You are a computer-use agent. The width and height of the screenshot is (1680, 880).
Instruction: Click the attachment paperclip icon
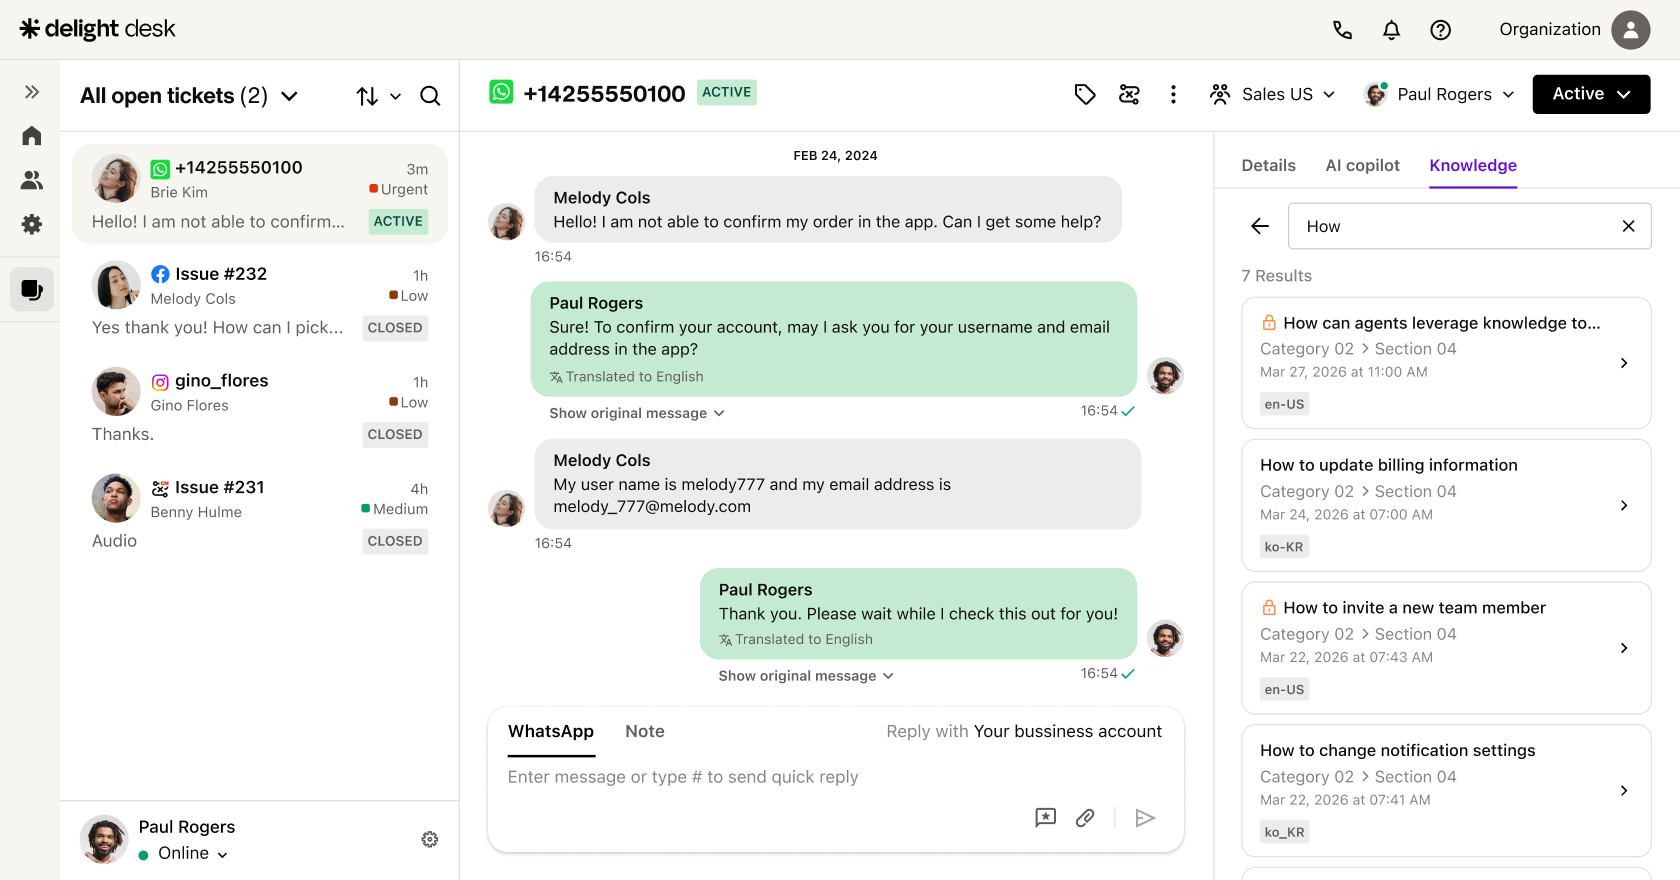click(x=1085, y=818)
